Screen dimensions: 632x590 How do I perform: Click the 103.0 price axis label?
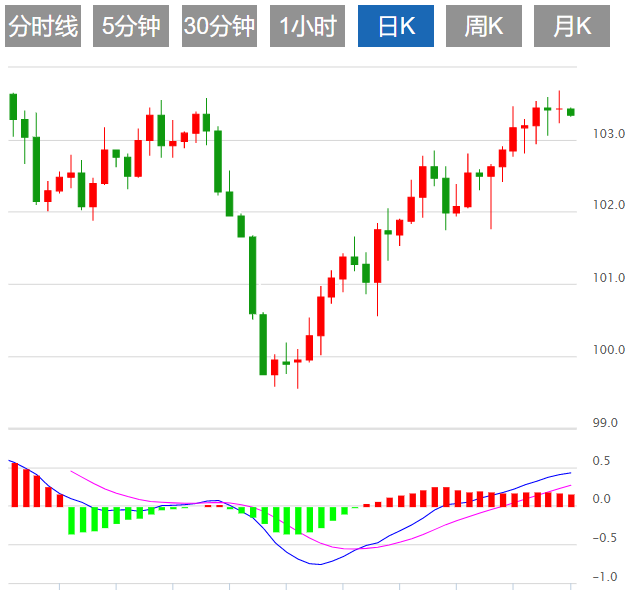[609, 134]
